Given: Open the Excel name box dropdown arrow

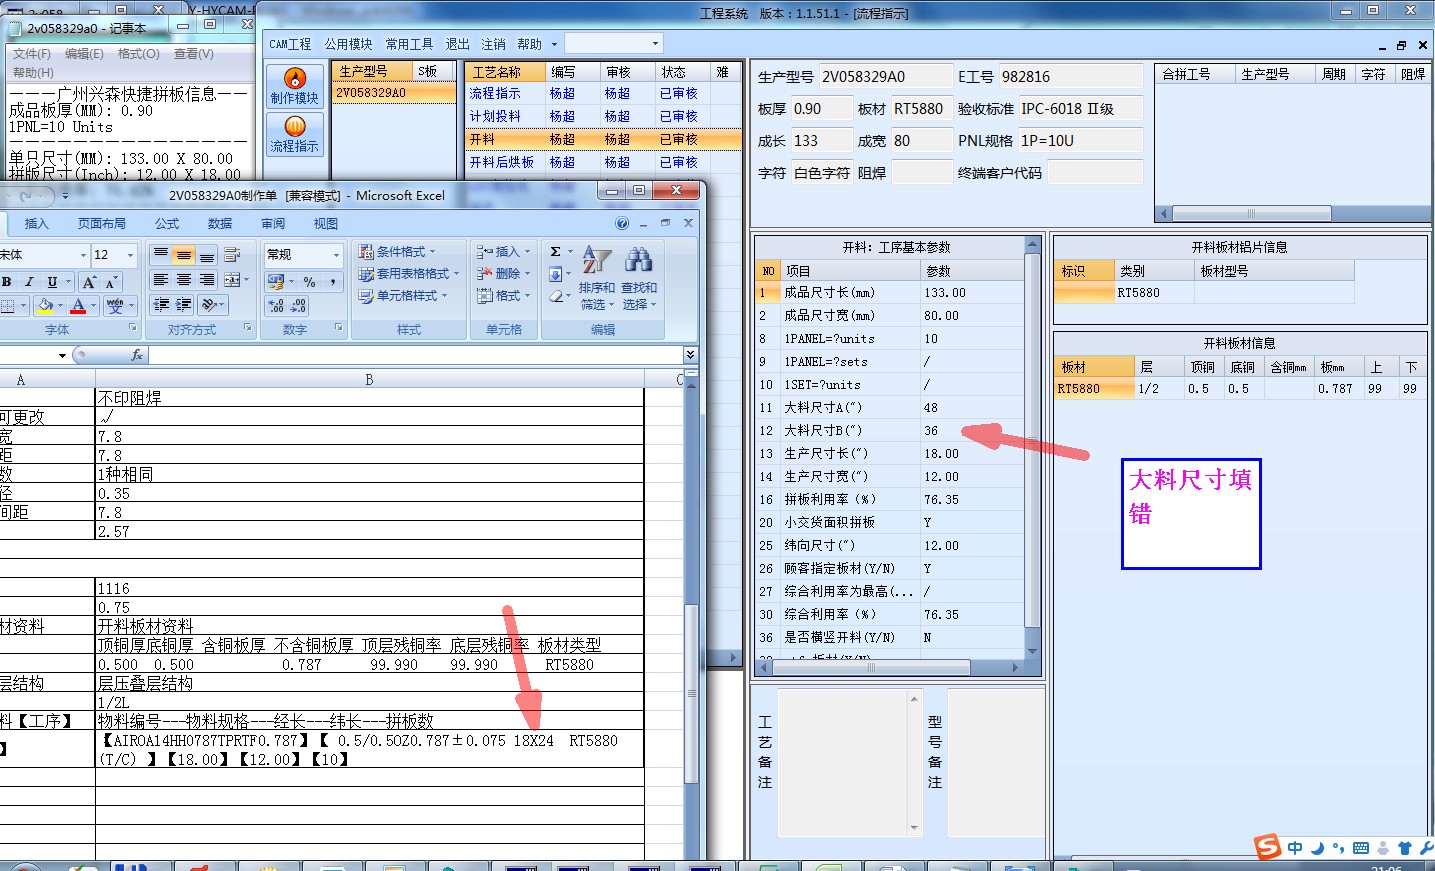Looking at the screenshot, I should pyautogui.click(x=62, y=355).
